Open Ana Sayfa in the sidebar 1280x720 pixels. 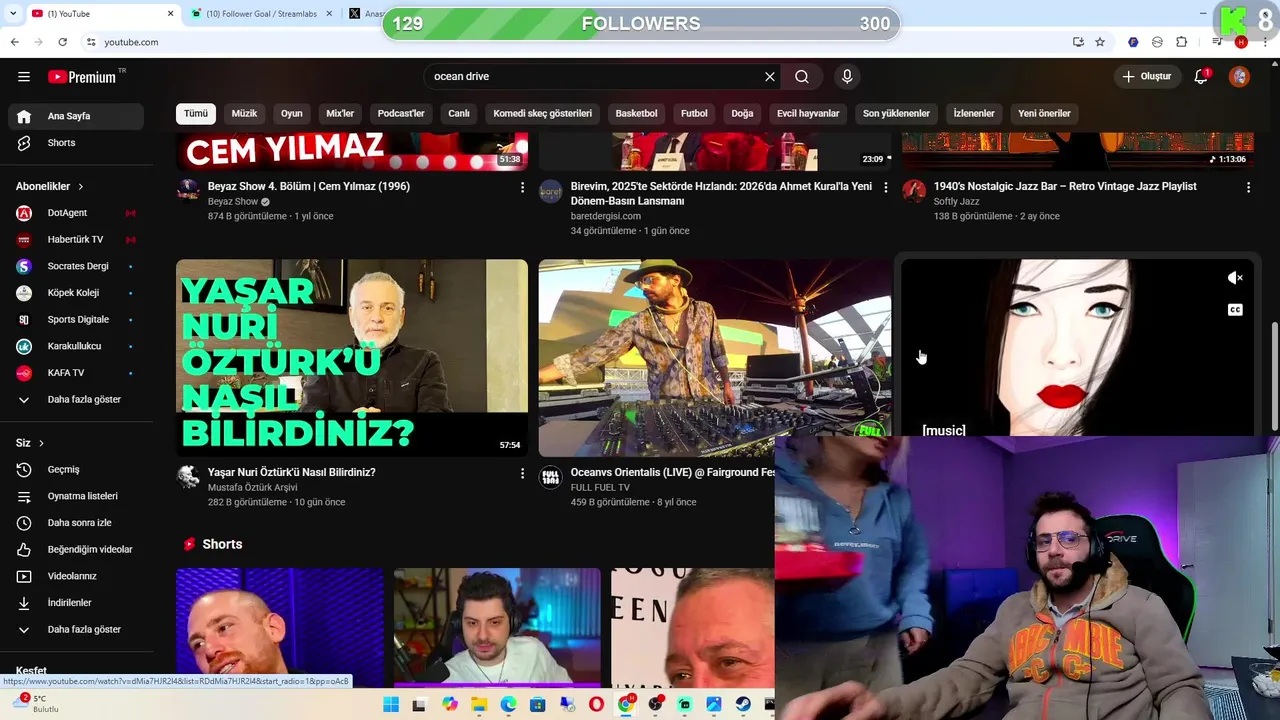coord(76,116)
